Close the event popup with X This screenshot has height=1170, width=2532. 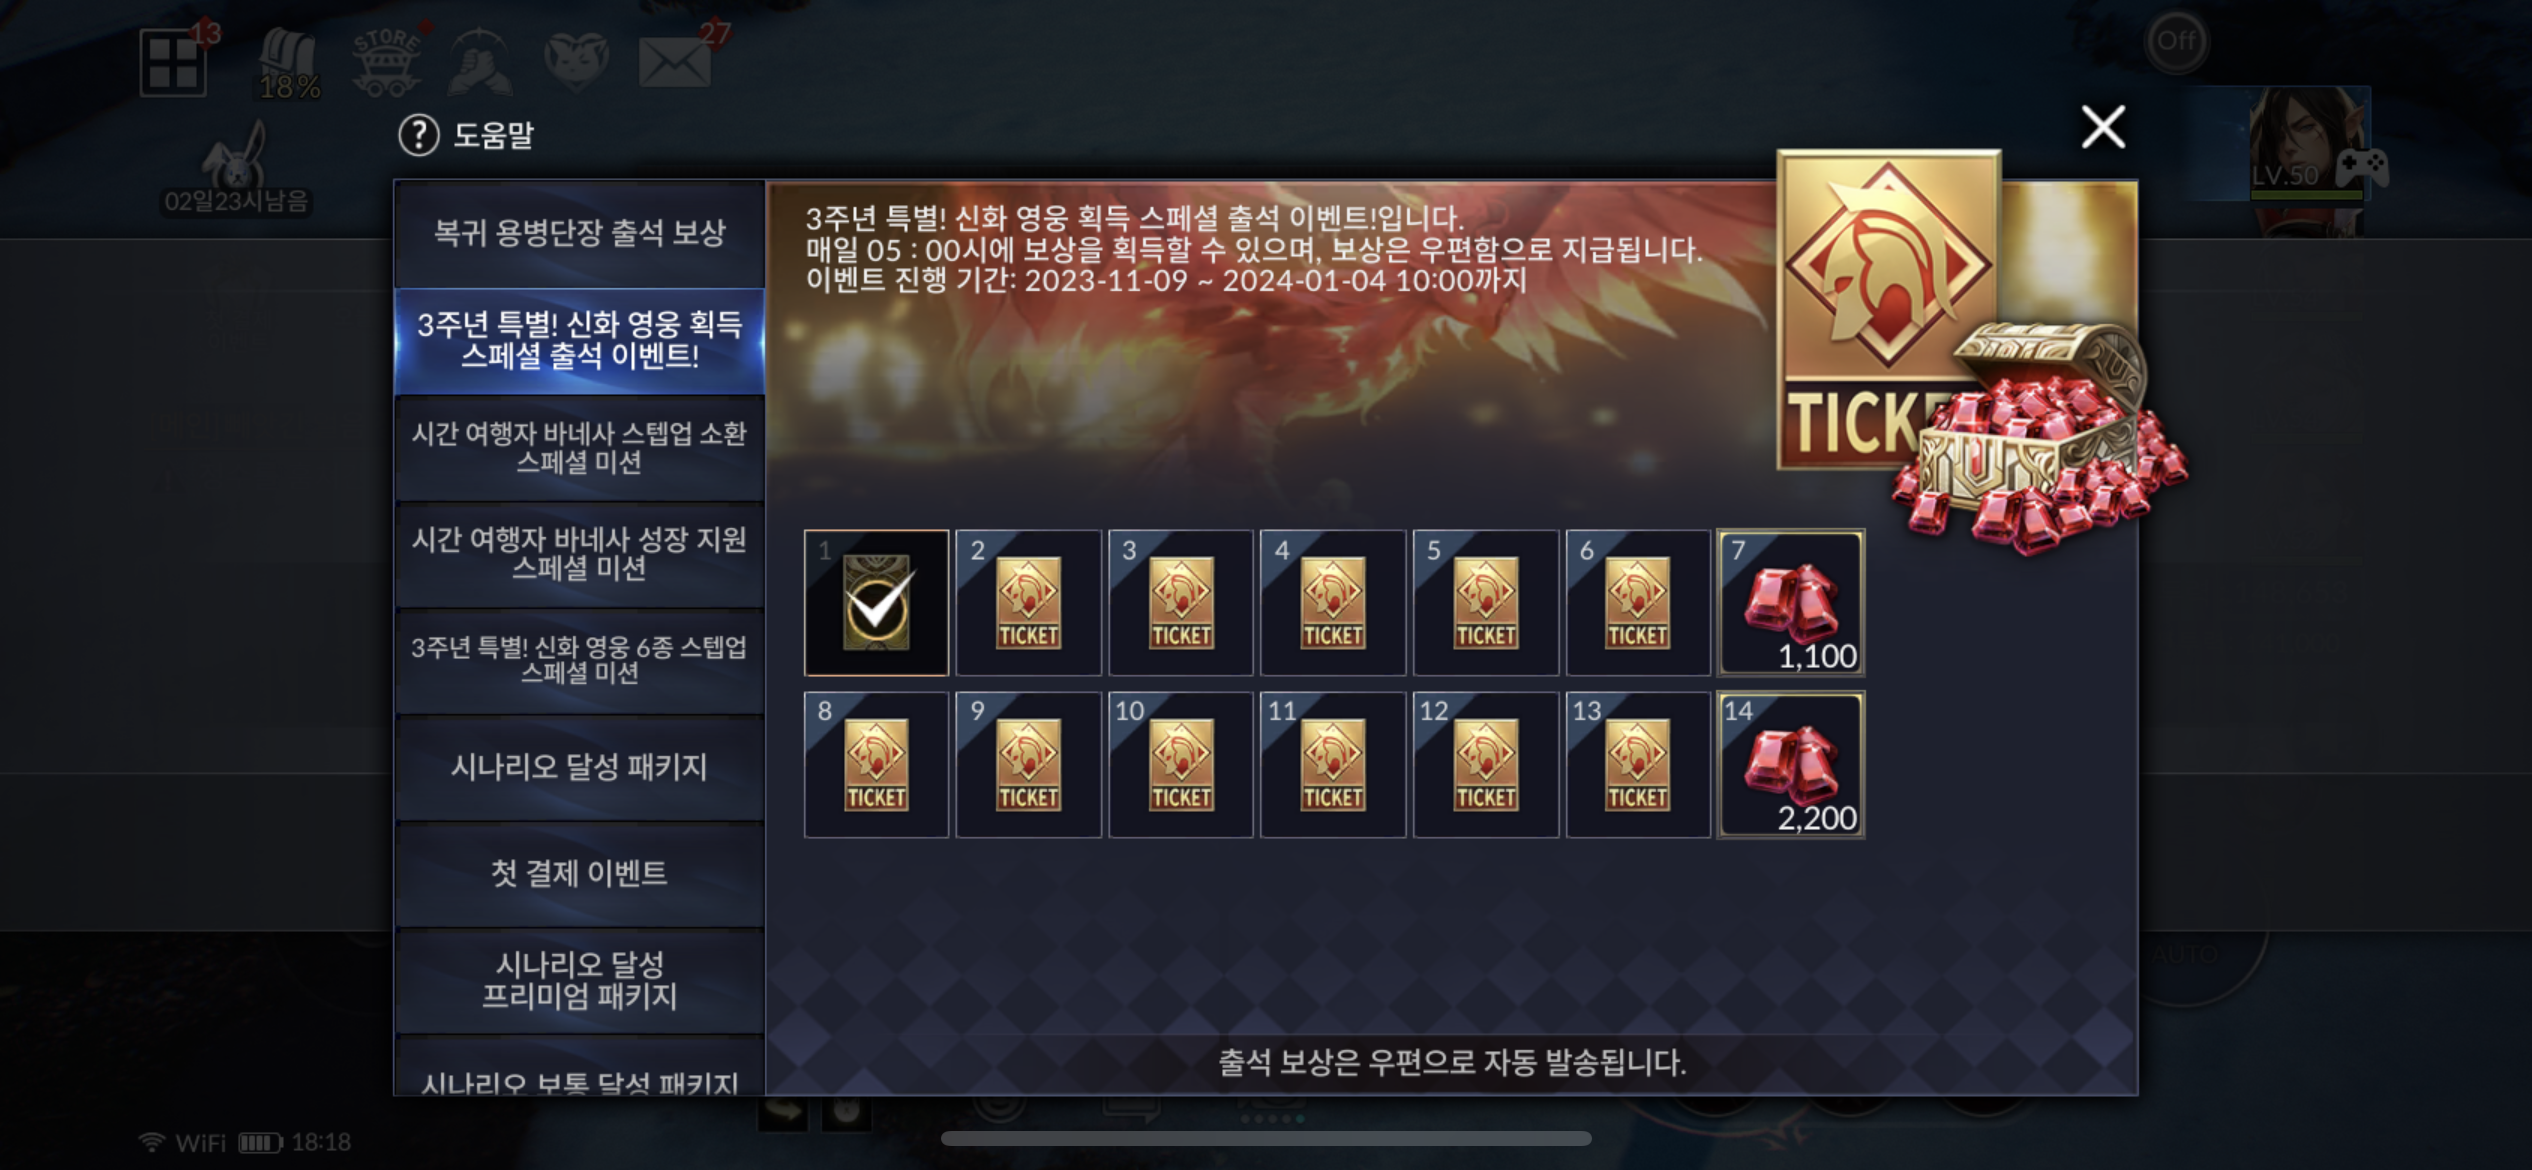pos(2103,127)
